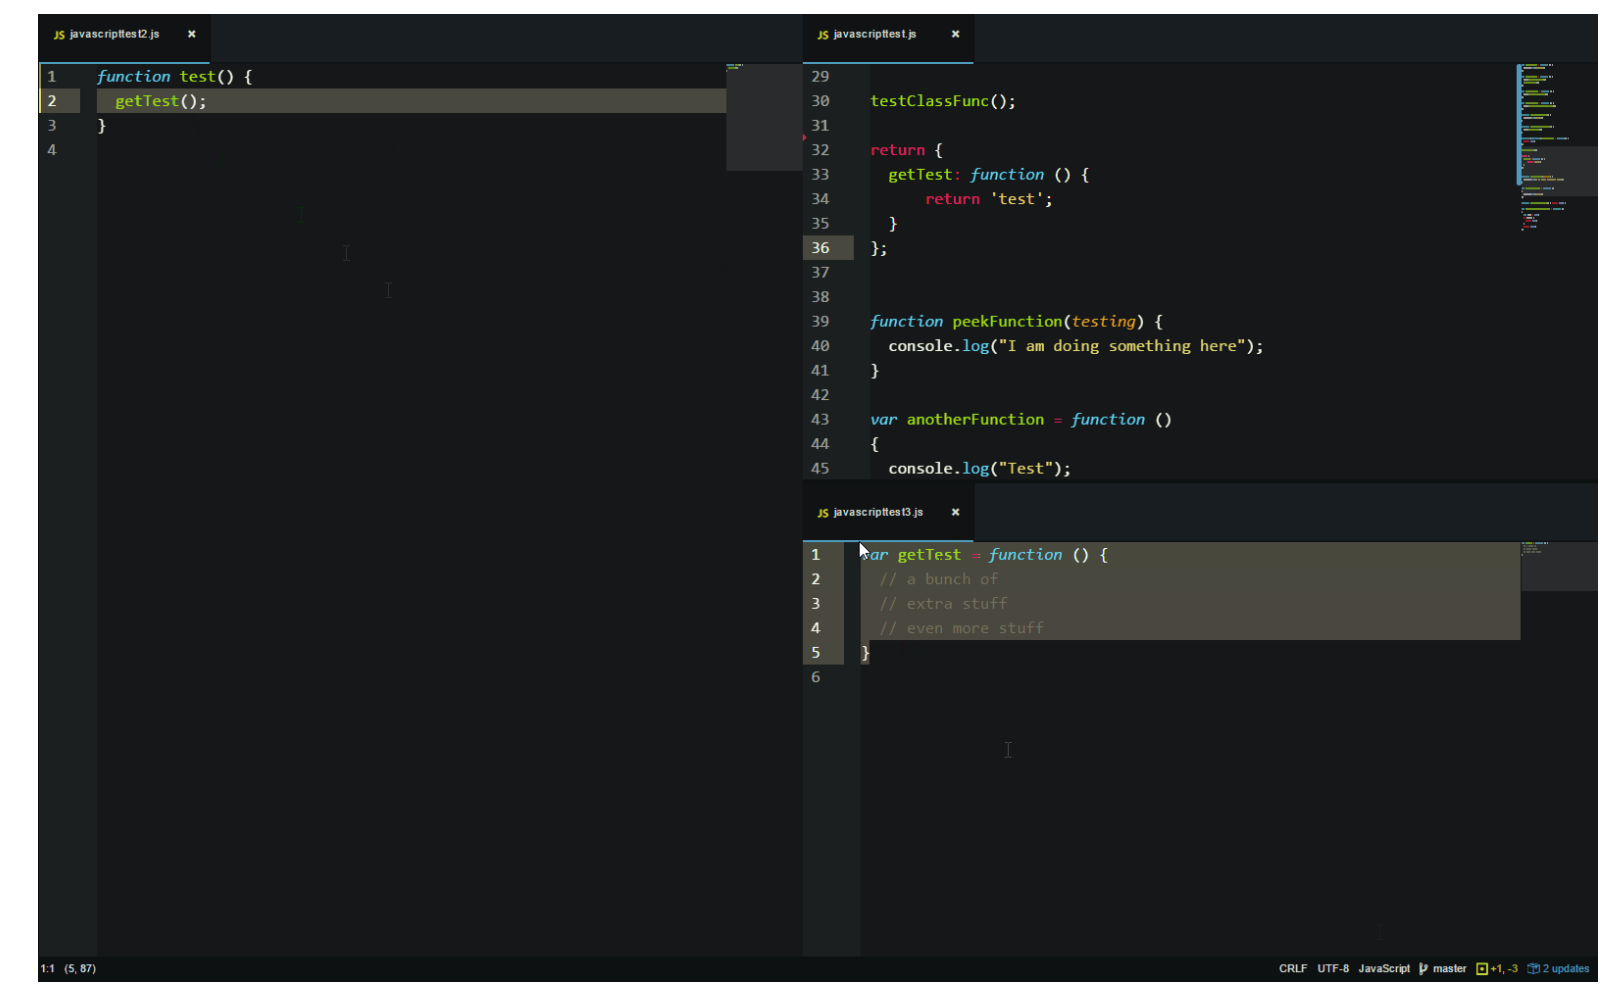
Task: Close the javascripttest2.js tab
Action: click(191, 33)
